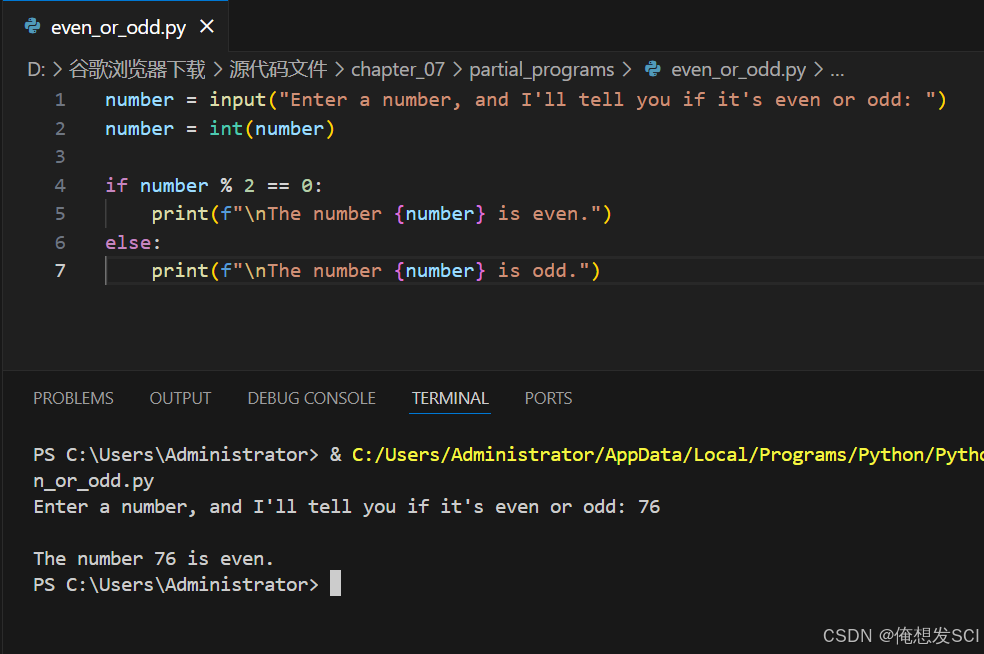The image size is (984, 654).
Task: Switch to the PROBLEMS panel tab
Action: click(73, 398)
